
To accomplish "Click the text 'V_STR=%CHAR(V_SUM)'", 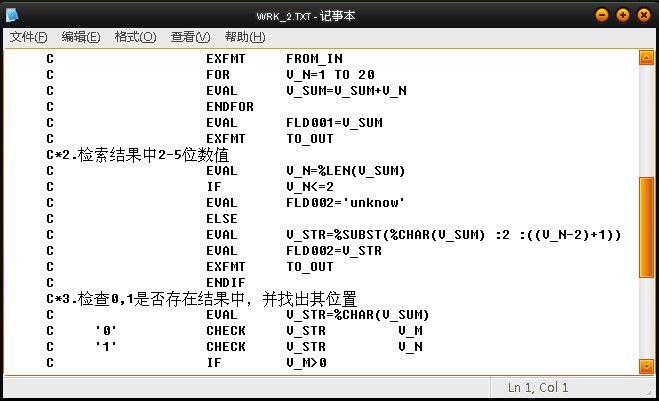I will [x=358, y=315].
